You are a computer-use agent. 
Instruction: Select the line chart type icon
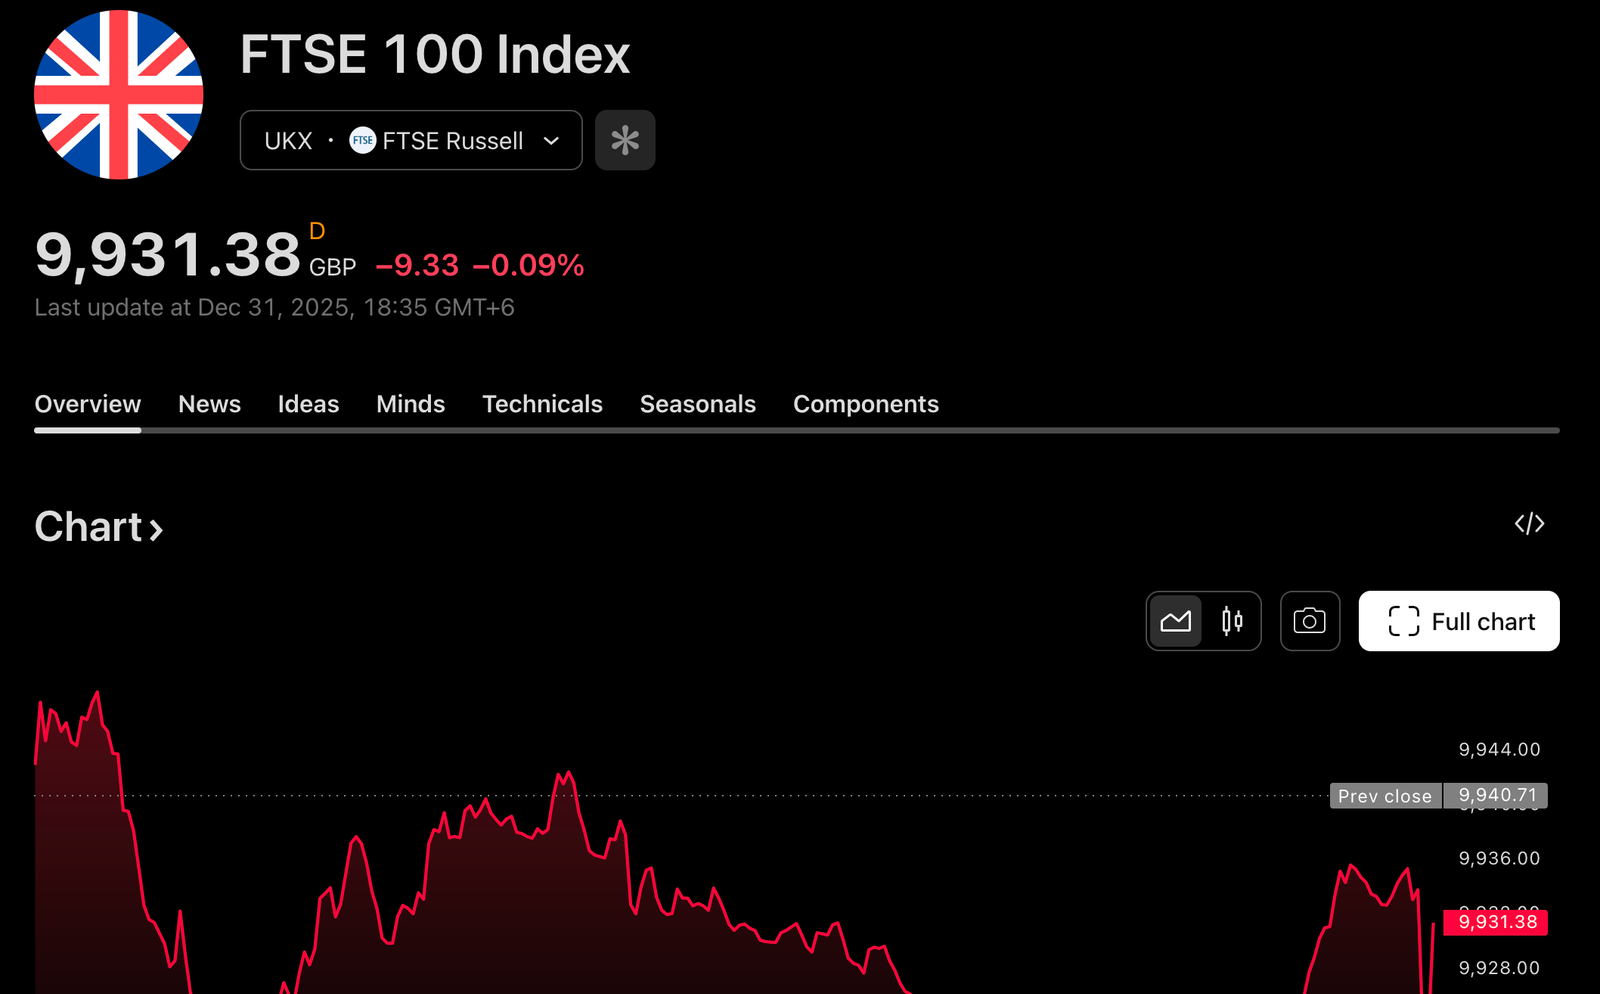[x=1176, y=621]
